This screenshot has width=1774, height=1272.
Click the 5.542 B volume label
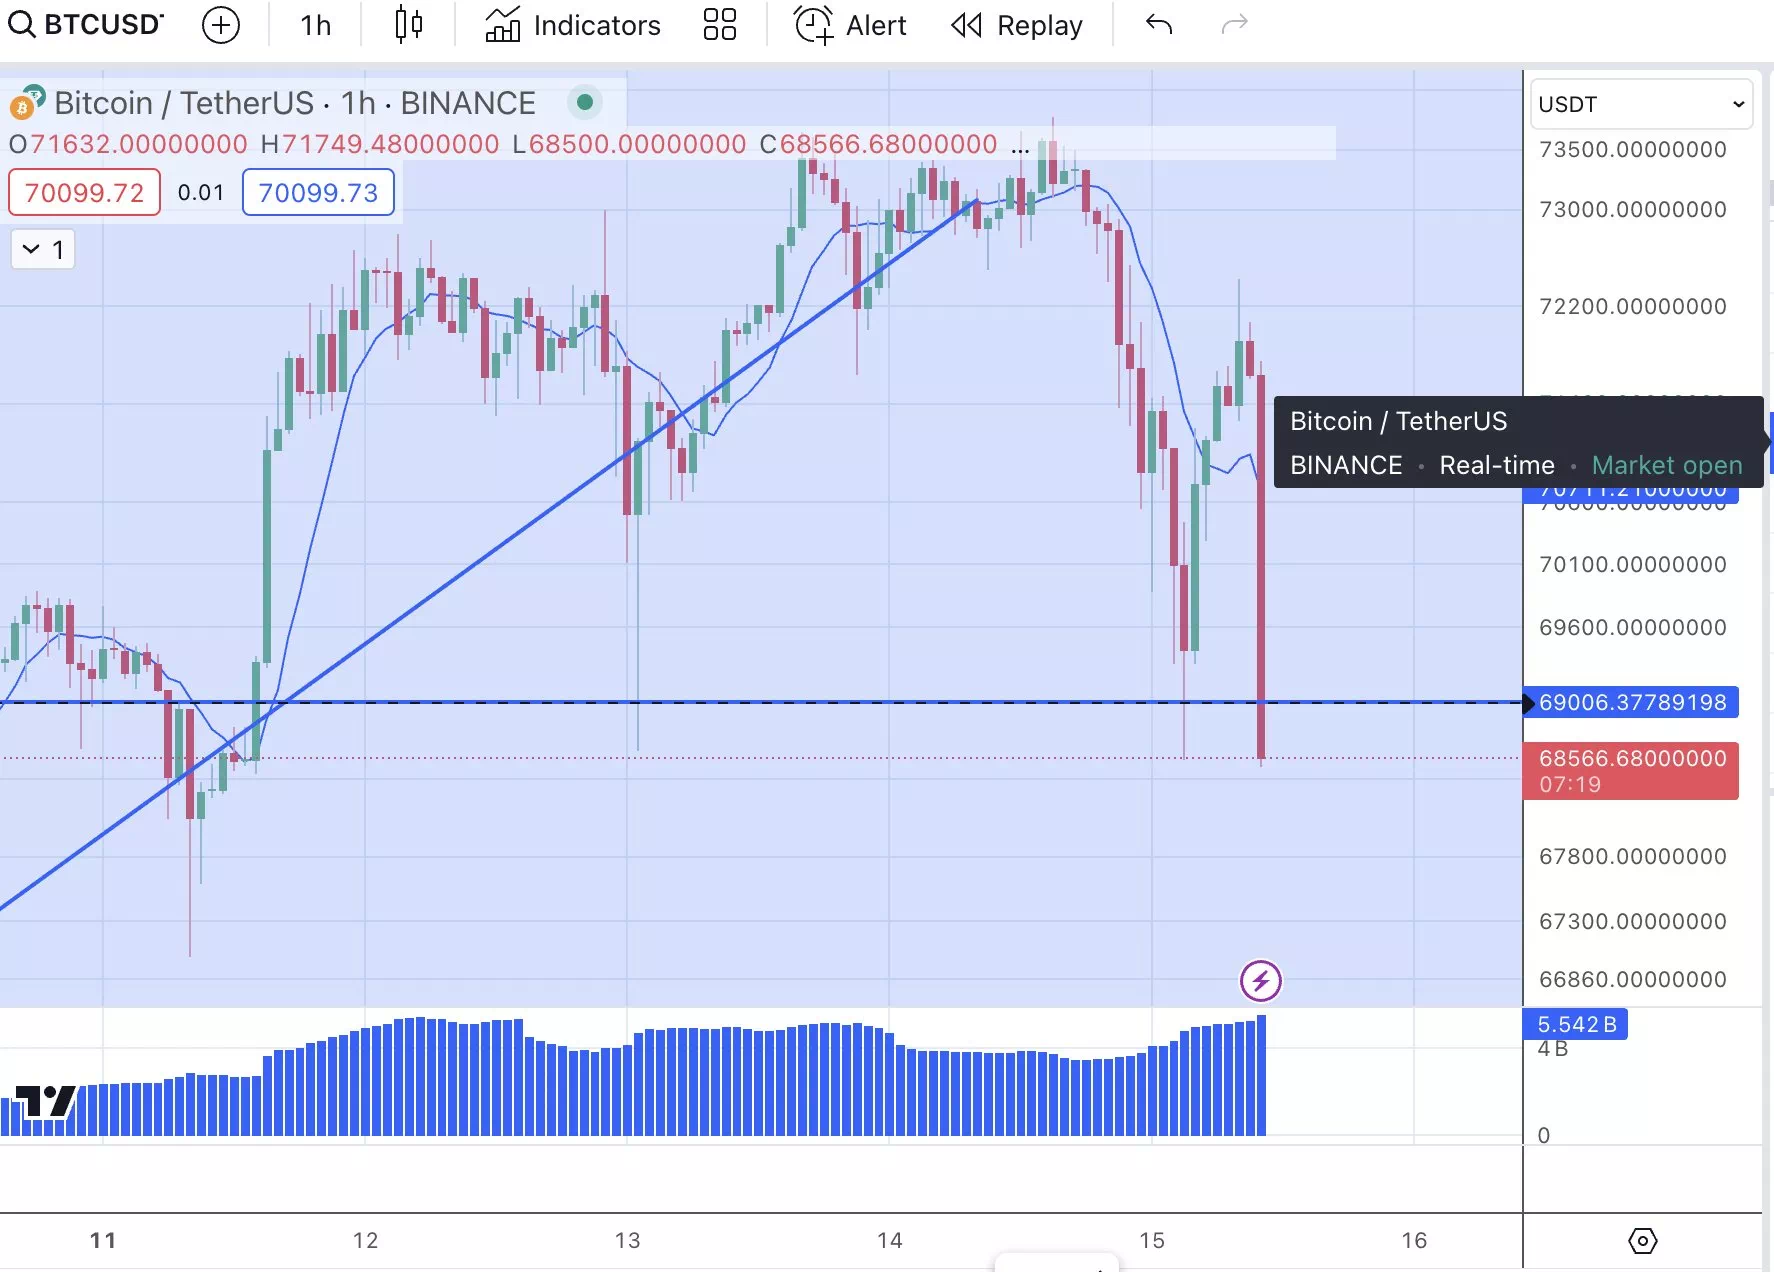[x=1576, y=1024]
